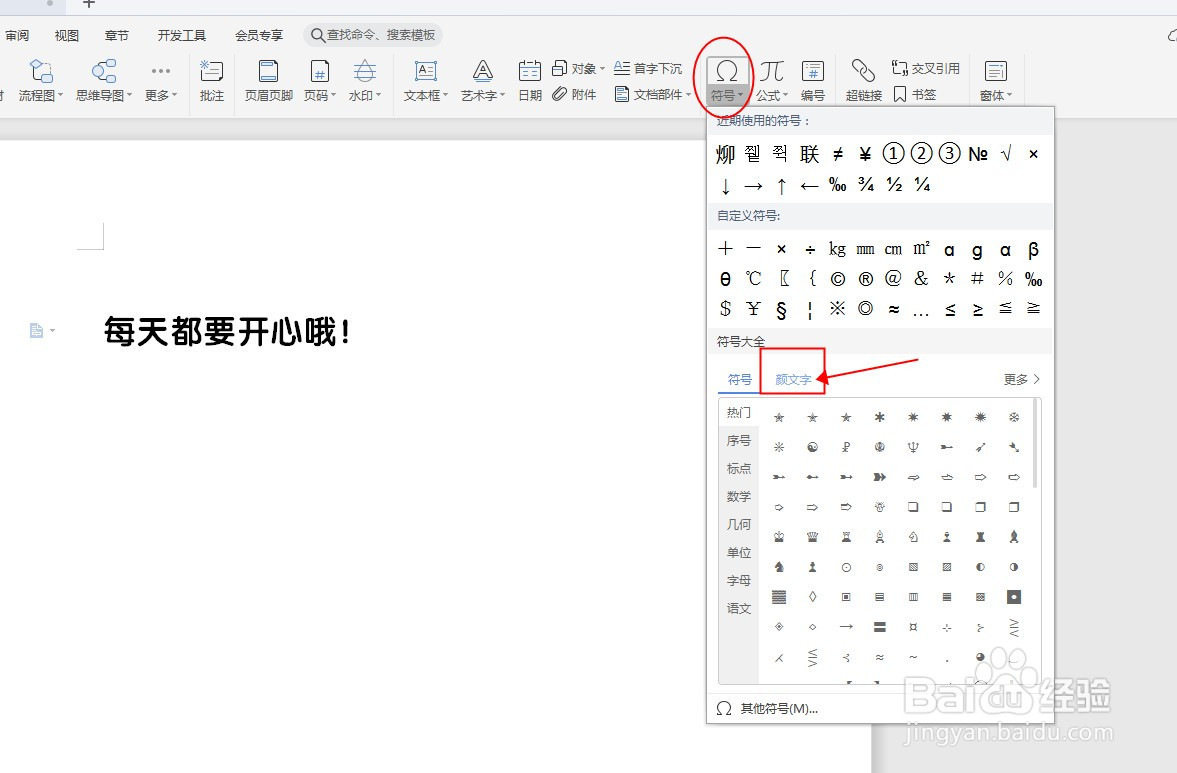The width and height of the screenshot is (1177, 773).
Task: Expand 更多 in the symbol panel
Action: coord(1015,379)
